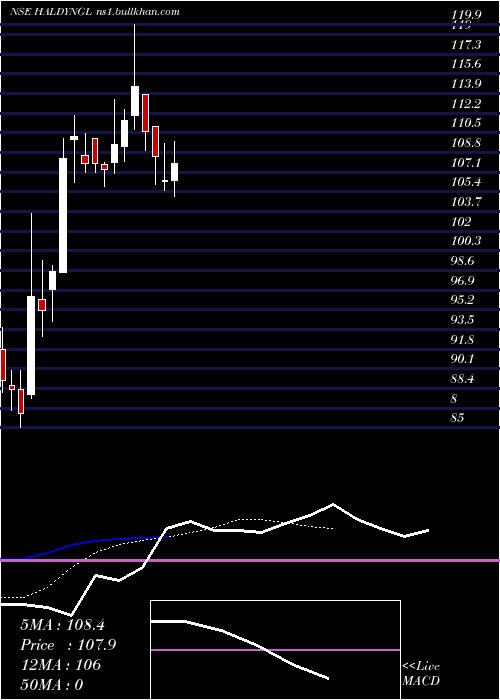This screenshot has width=500, height=700.
Task: Click the 119.9 top price axis label
Action: (466, 15)
